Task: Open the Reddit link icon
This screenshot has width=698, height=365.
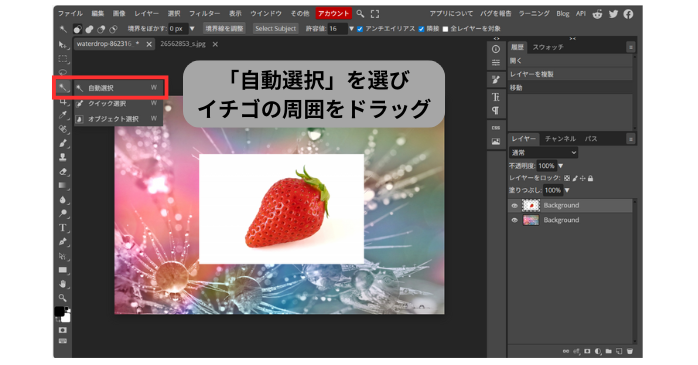Action: (x=597, y=14)
